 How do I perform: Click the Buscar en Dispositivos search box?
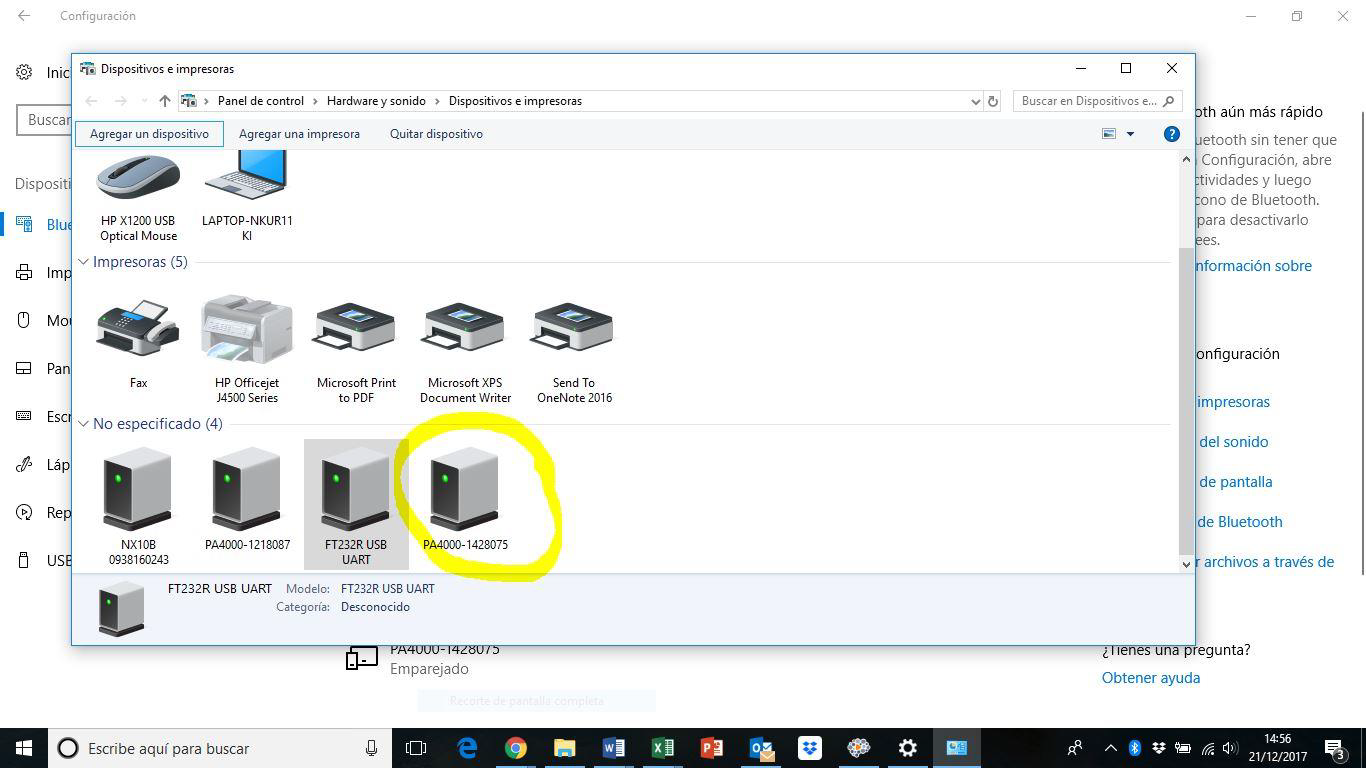pyautogui.click(x=1097, y=101)
